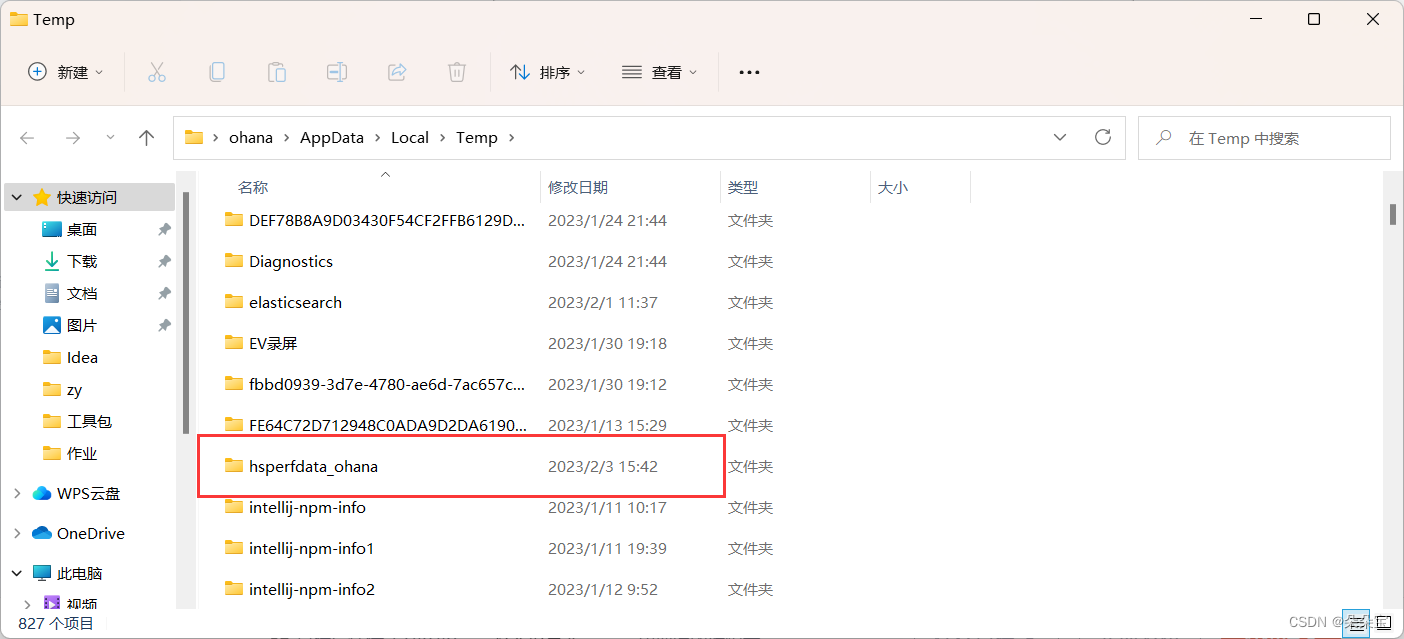Image resolution: width=1404 pixels, height=639 pixels.
Task: Select WPS云盘 in the sidebar
Action: click(x=88, y=493)
